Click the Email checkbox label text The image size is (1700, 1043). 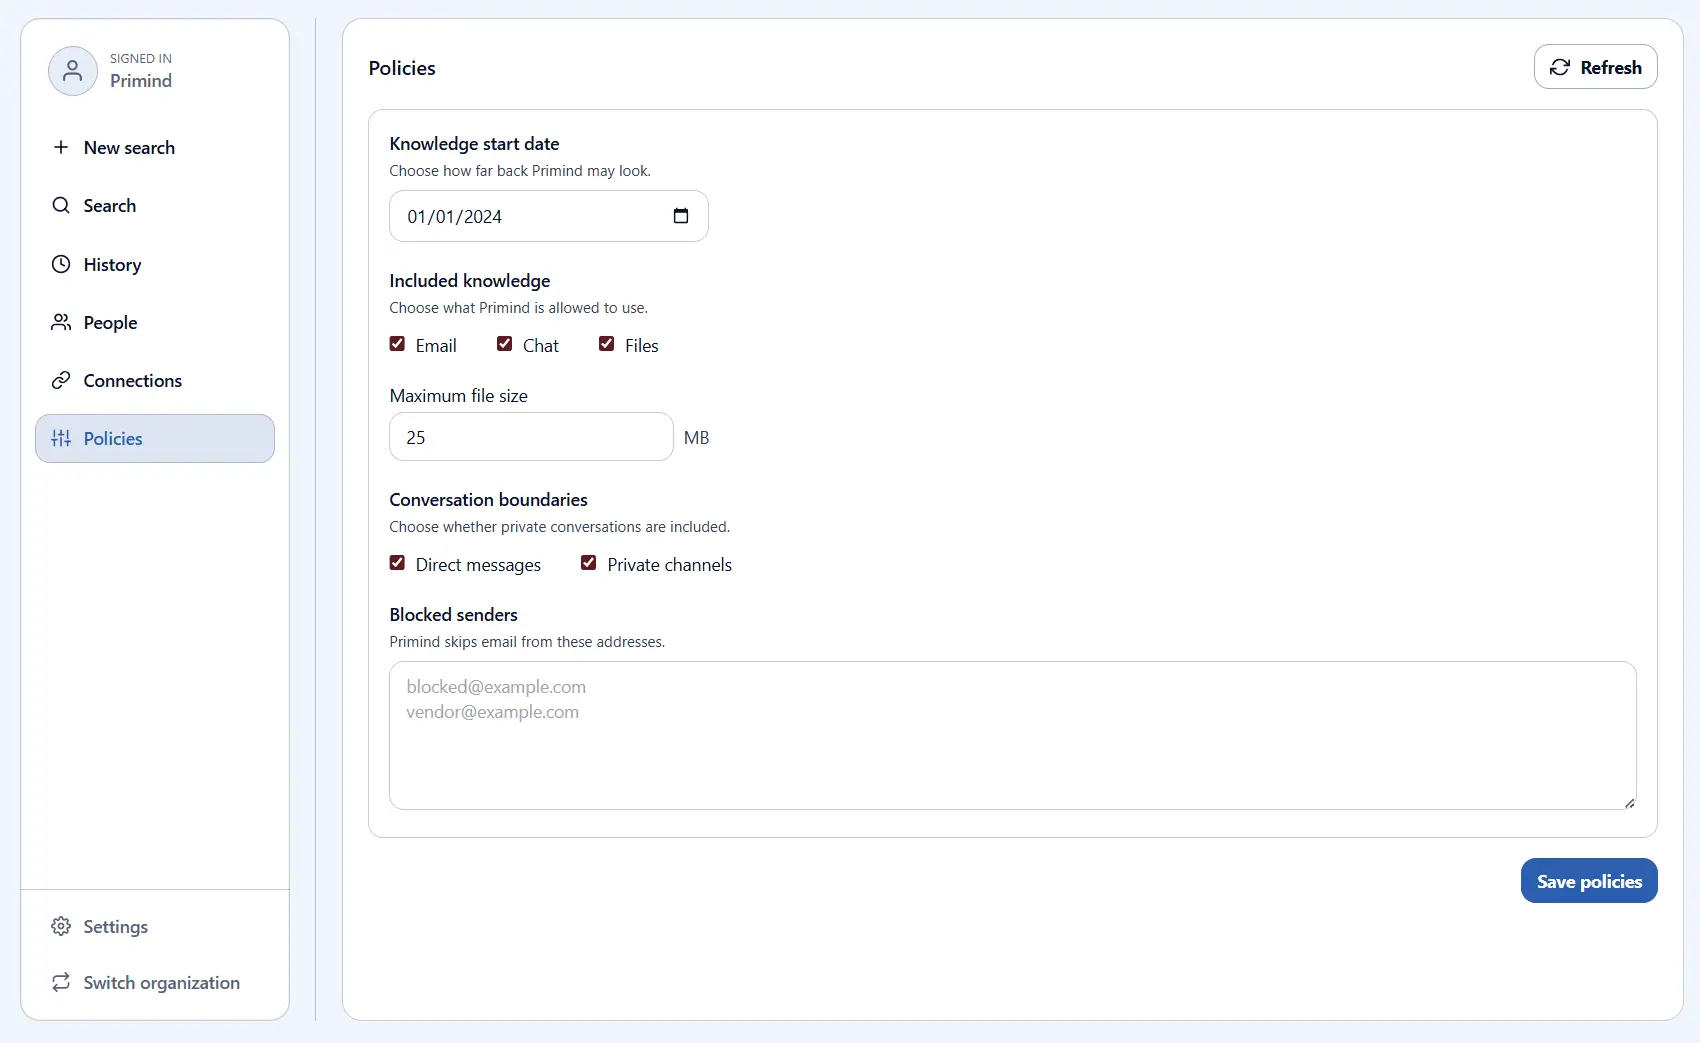coord(436,346)
